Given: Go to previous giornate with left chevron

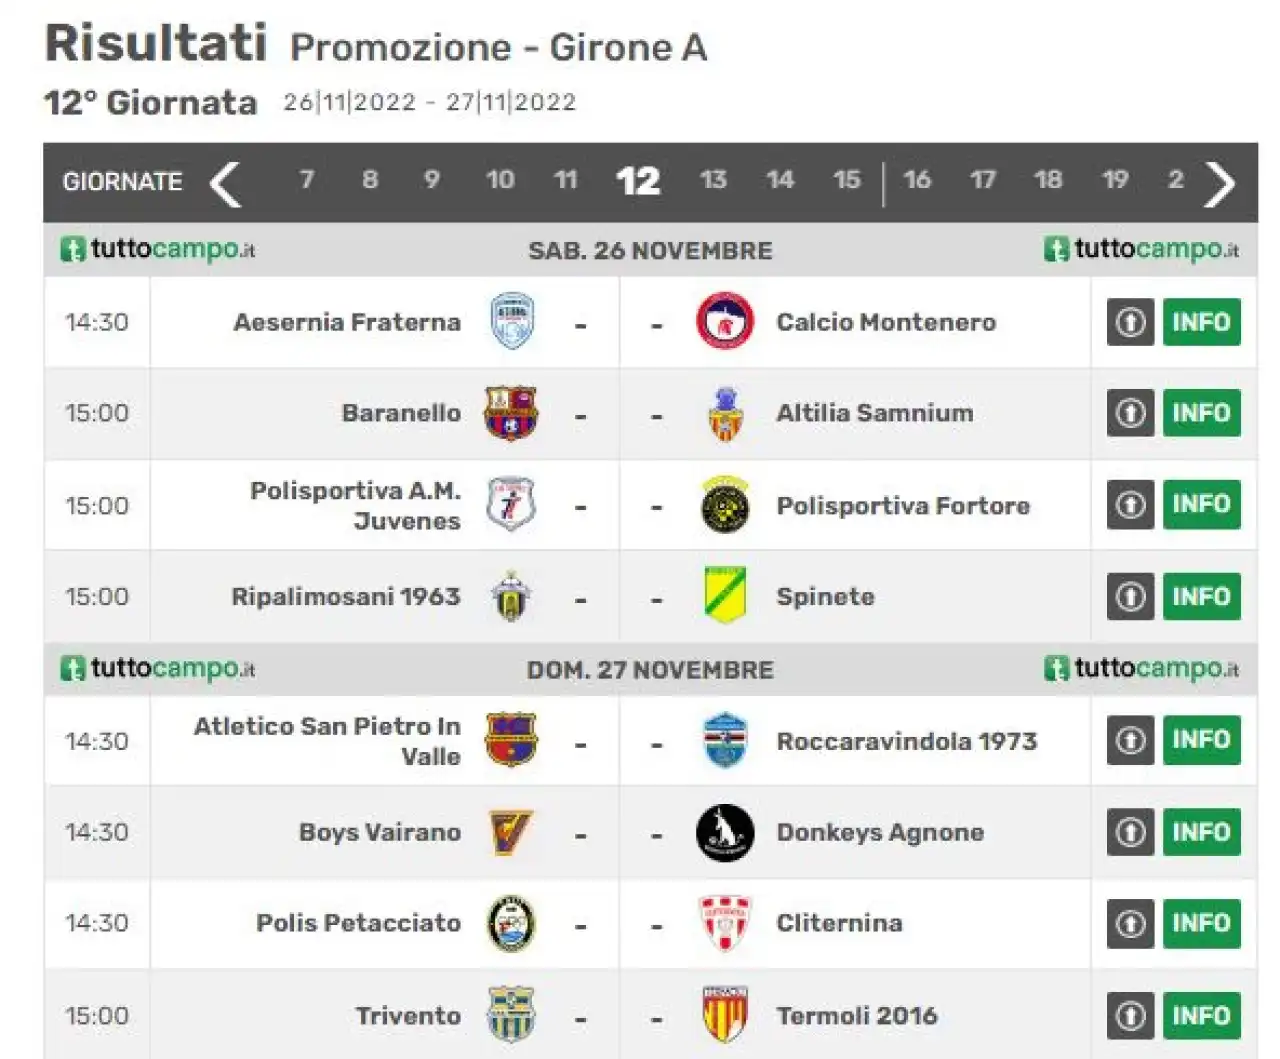Looking at the screenshot, I should click(x=226, y=183).
